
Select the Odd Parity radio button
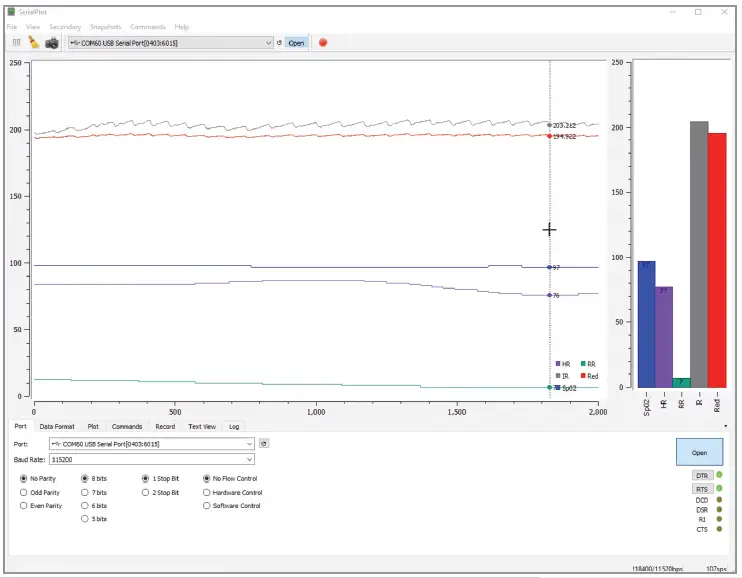click(x=24, y=492)
